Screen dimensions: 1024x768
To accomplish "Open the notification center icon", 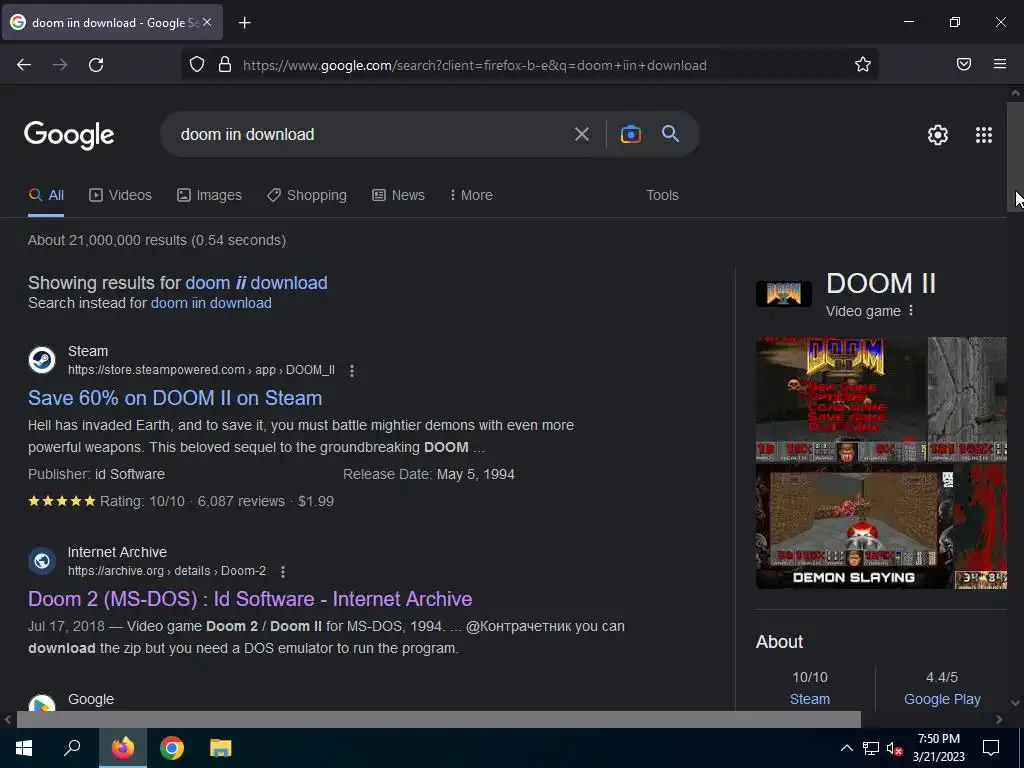I will point(991,748).
